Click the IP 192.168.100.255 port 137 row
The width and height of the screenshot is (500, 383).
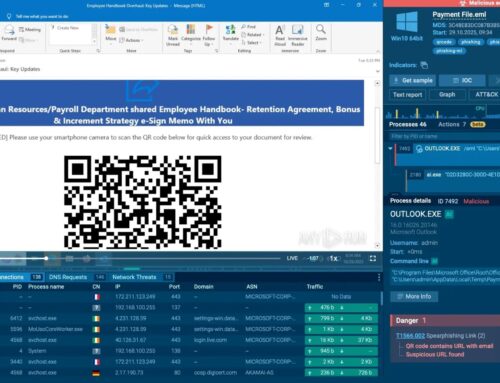click(190, 308)
